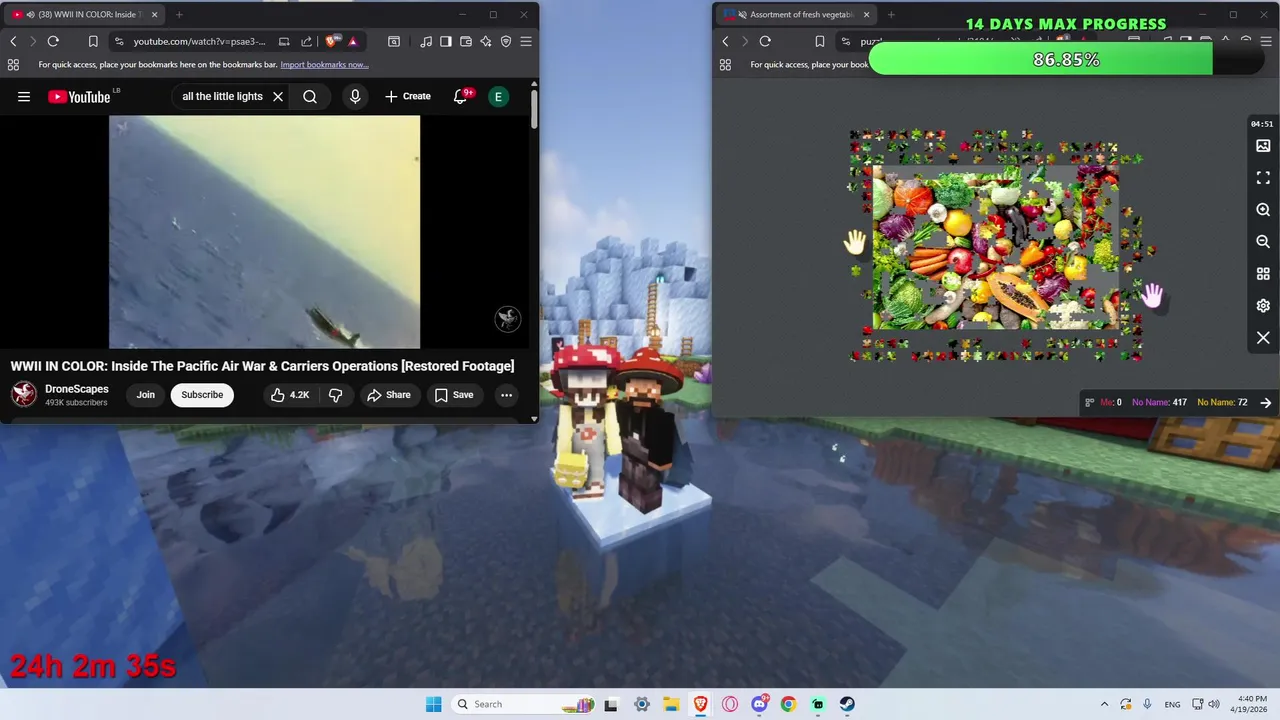Screen dimensions: 1280x720
Task: Open Brave Rewards triangle icon
Action: pos(353,41)
